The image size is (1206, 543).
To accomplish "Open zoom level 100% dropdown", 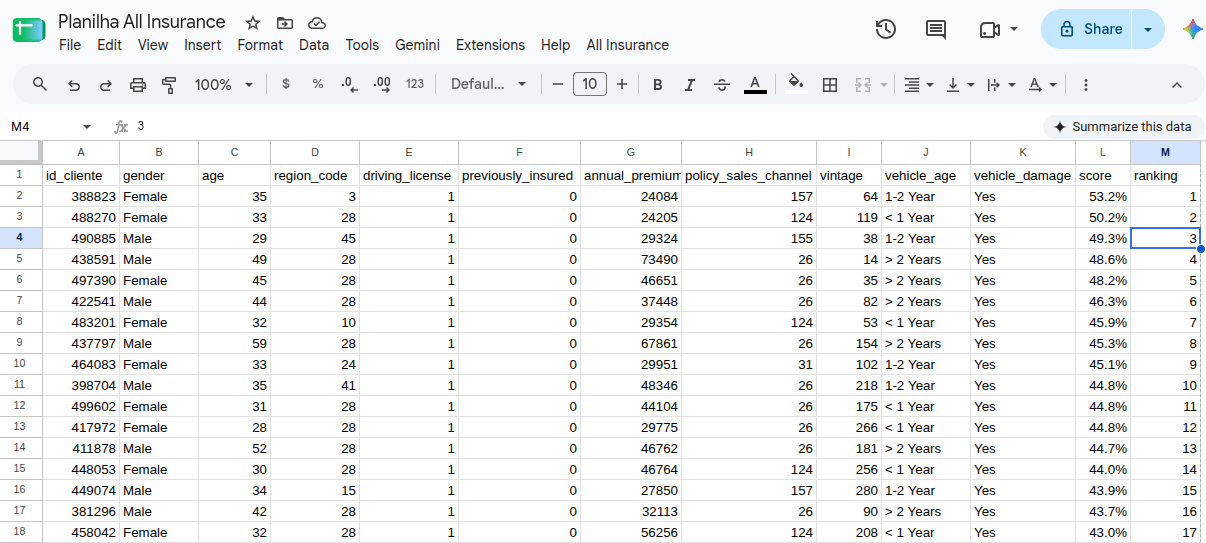I will click(224, 85).
